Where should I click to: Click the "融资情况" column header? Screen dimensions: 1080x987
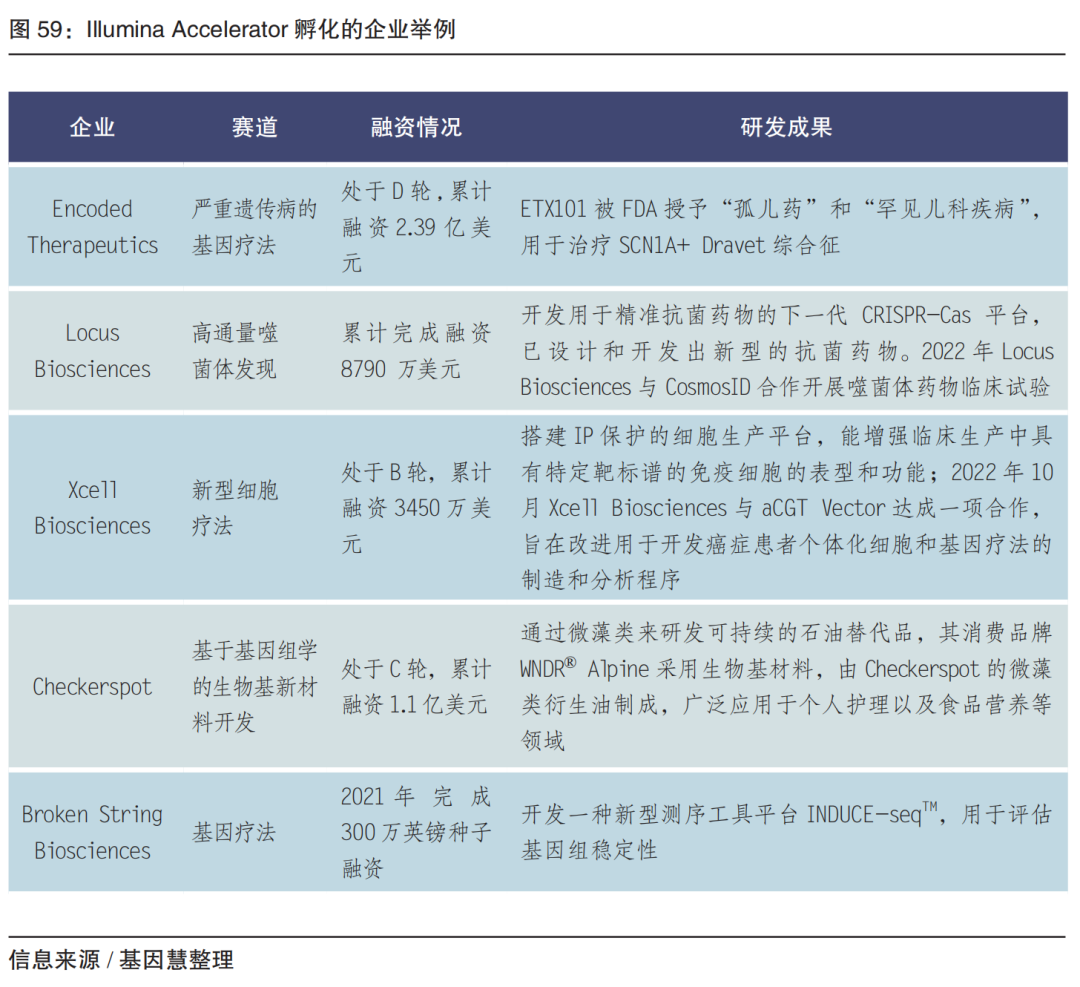click(416, 127)
